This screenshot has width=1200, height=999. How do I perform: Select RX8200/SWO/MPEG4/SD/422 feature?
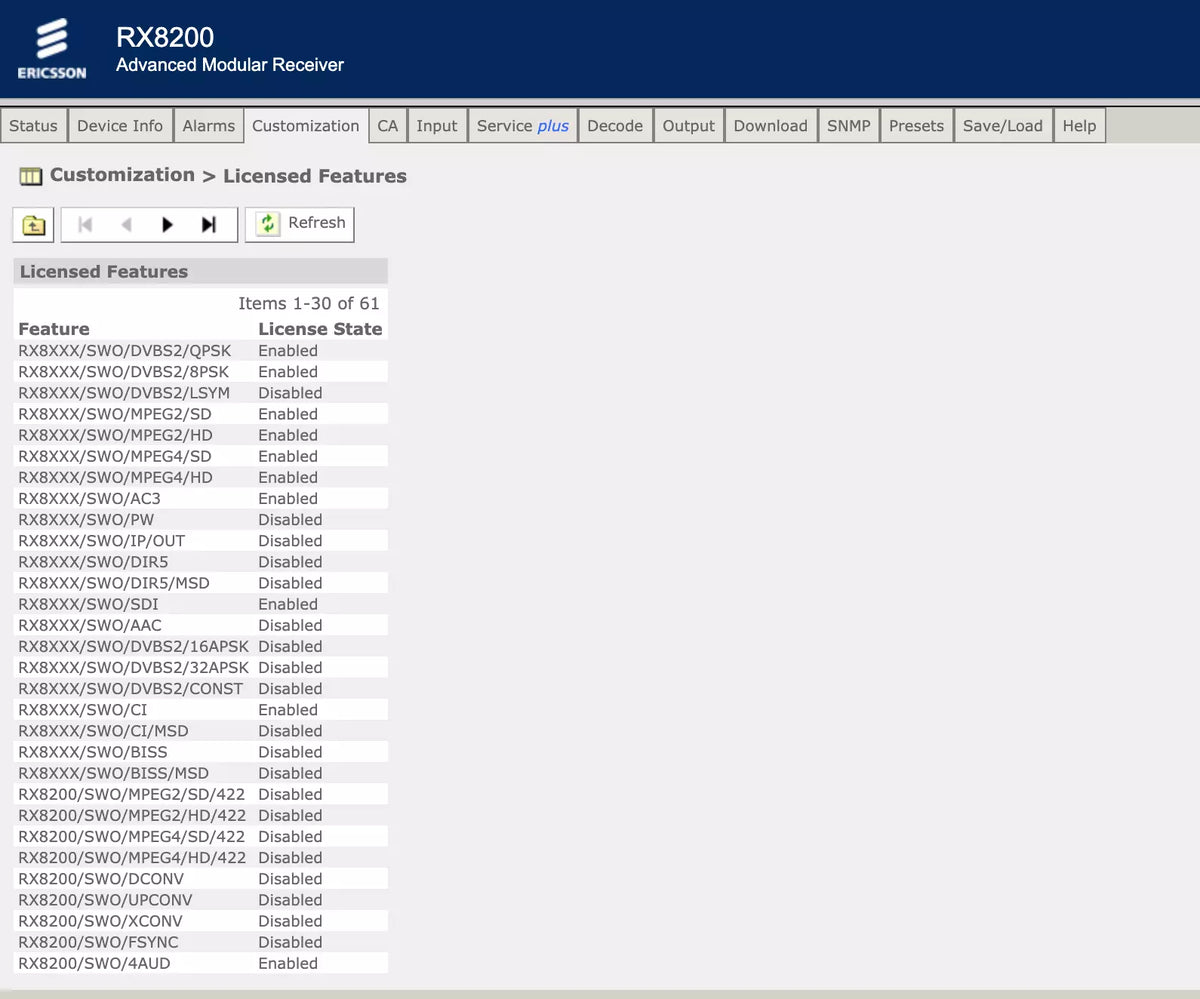(x=132, y=837)
